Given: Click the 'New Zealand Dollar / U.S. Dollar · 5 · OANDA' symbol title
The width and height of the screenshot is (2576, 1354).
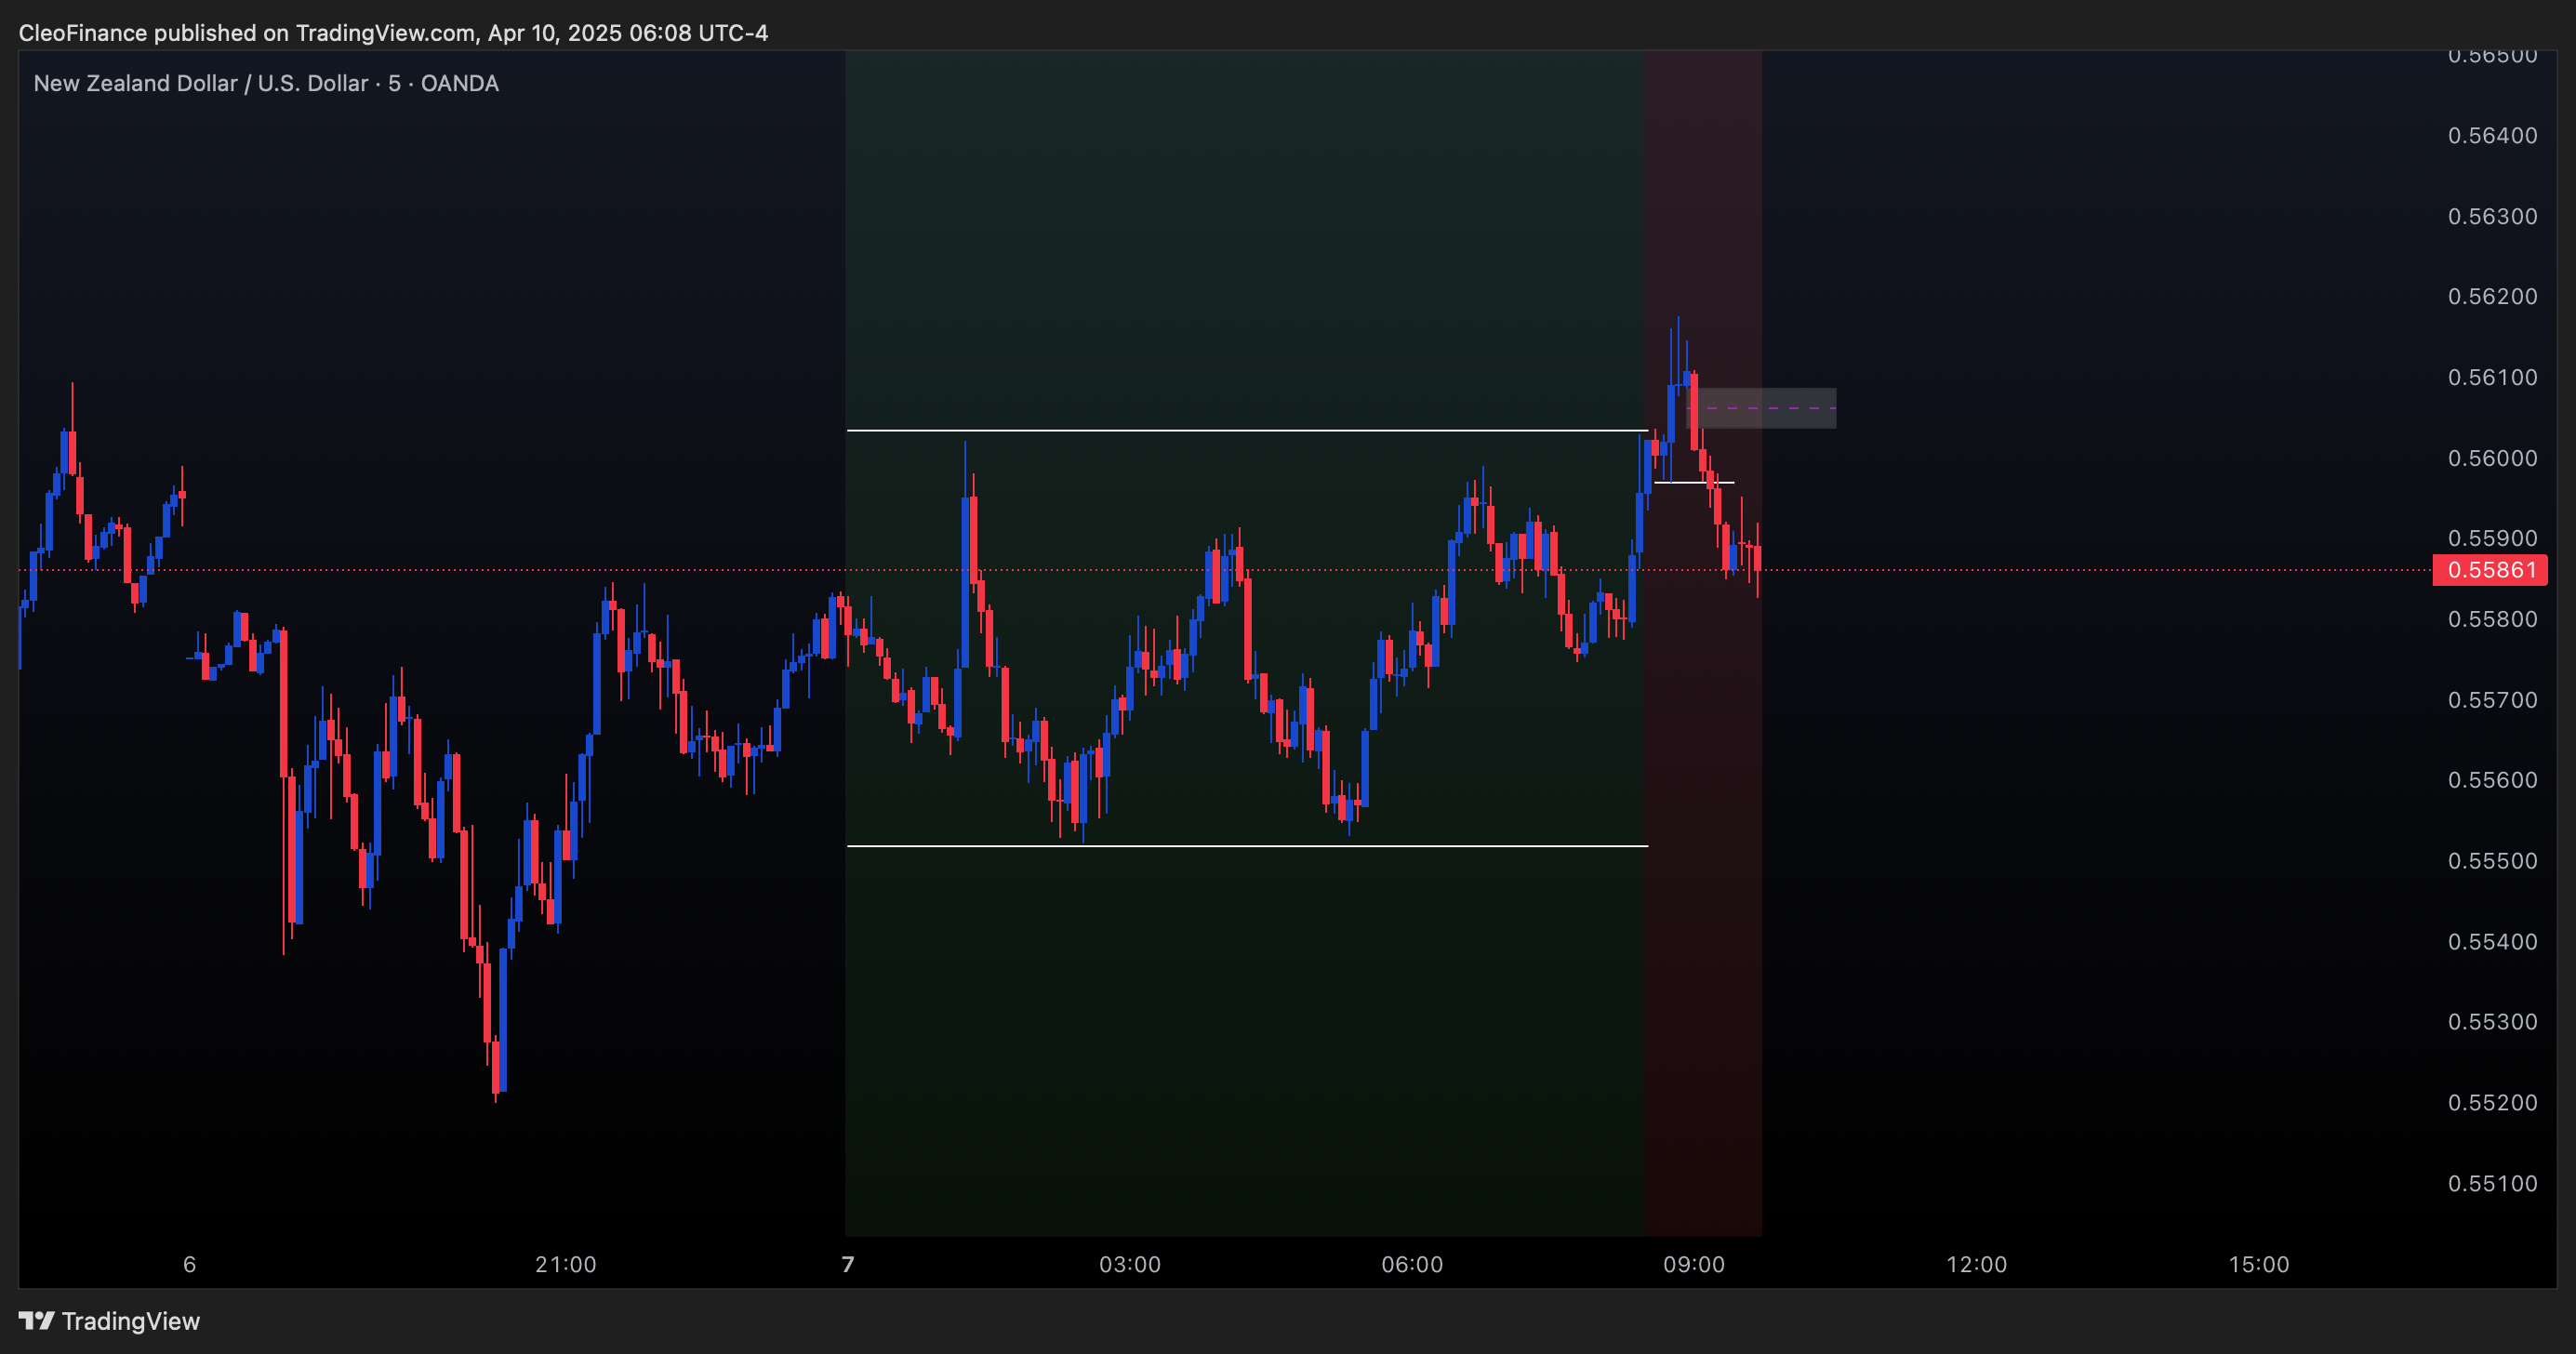Looking at the screenshot, I should [x=266, y=83].
